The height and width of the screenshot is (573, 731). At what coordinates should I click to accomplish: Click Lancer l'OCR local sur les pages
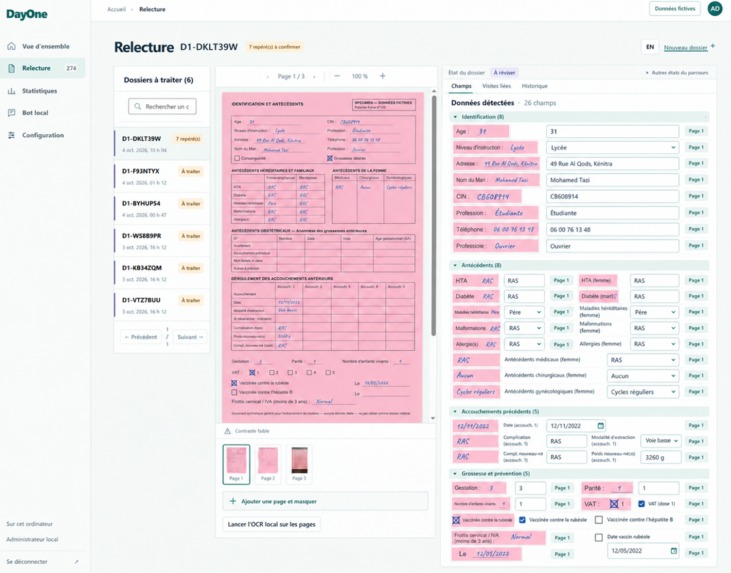pyautogui.click(x=271, y=524)
